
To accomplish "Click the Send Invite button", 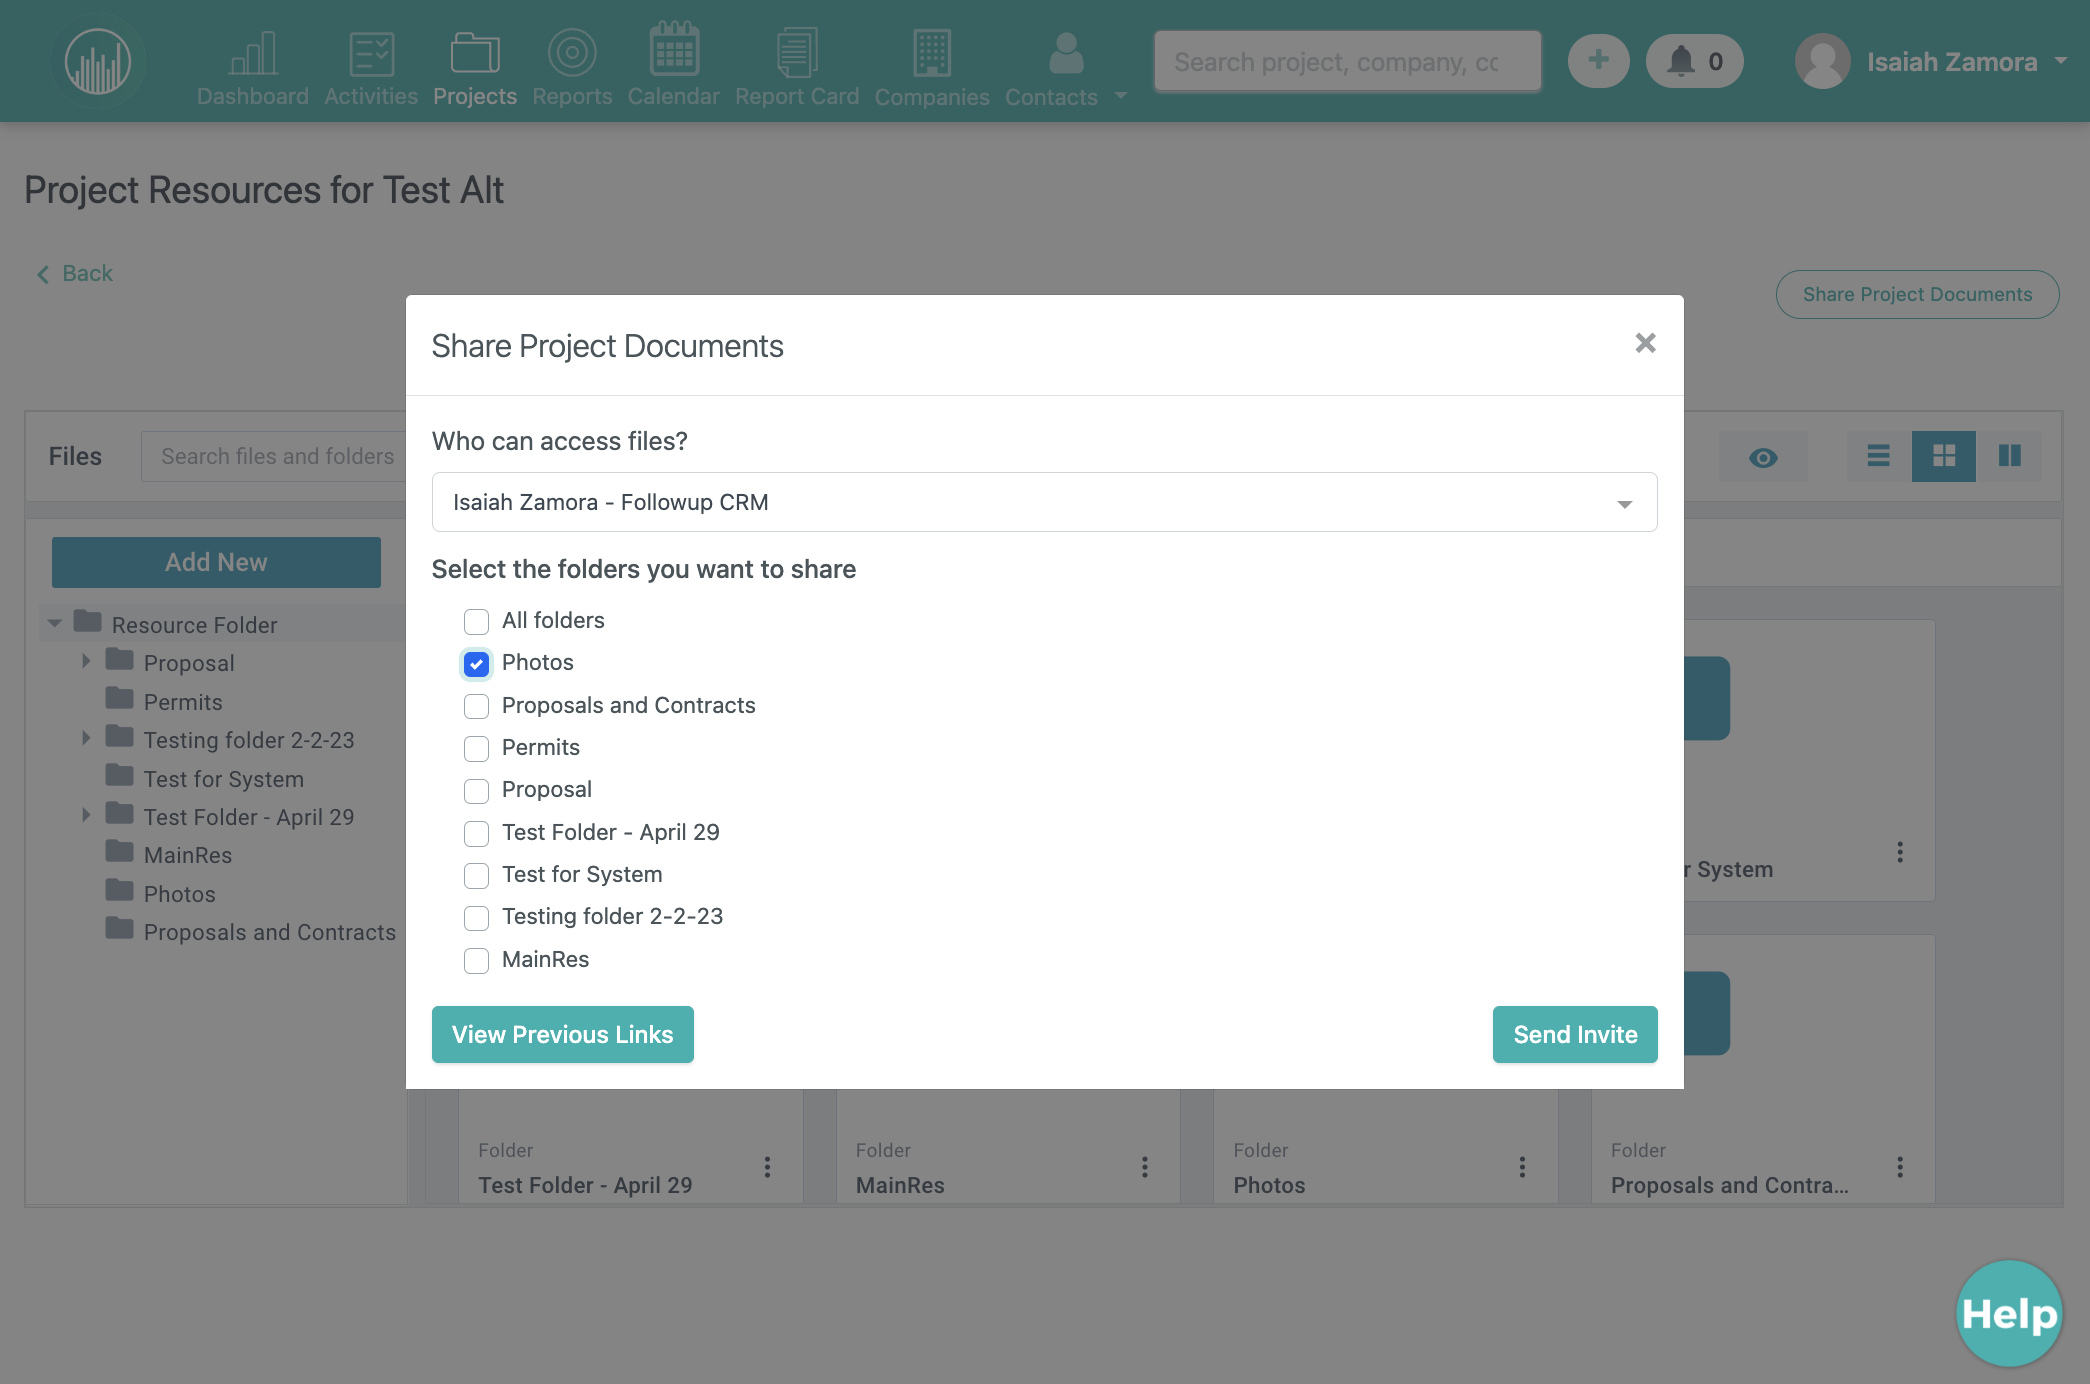I will coord(1575,1034).
